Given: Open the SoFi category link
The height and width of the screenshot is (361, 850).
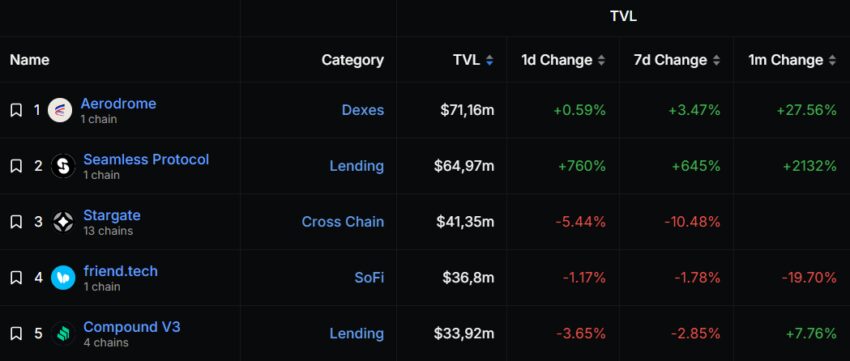Looking at the screenshot, I should [x=369, y=278].
